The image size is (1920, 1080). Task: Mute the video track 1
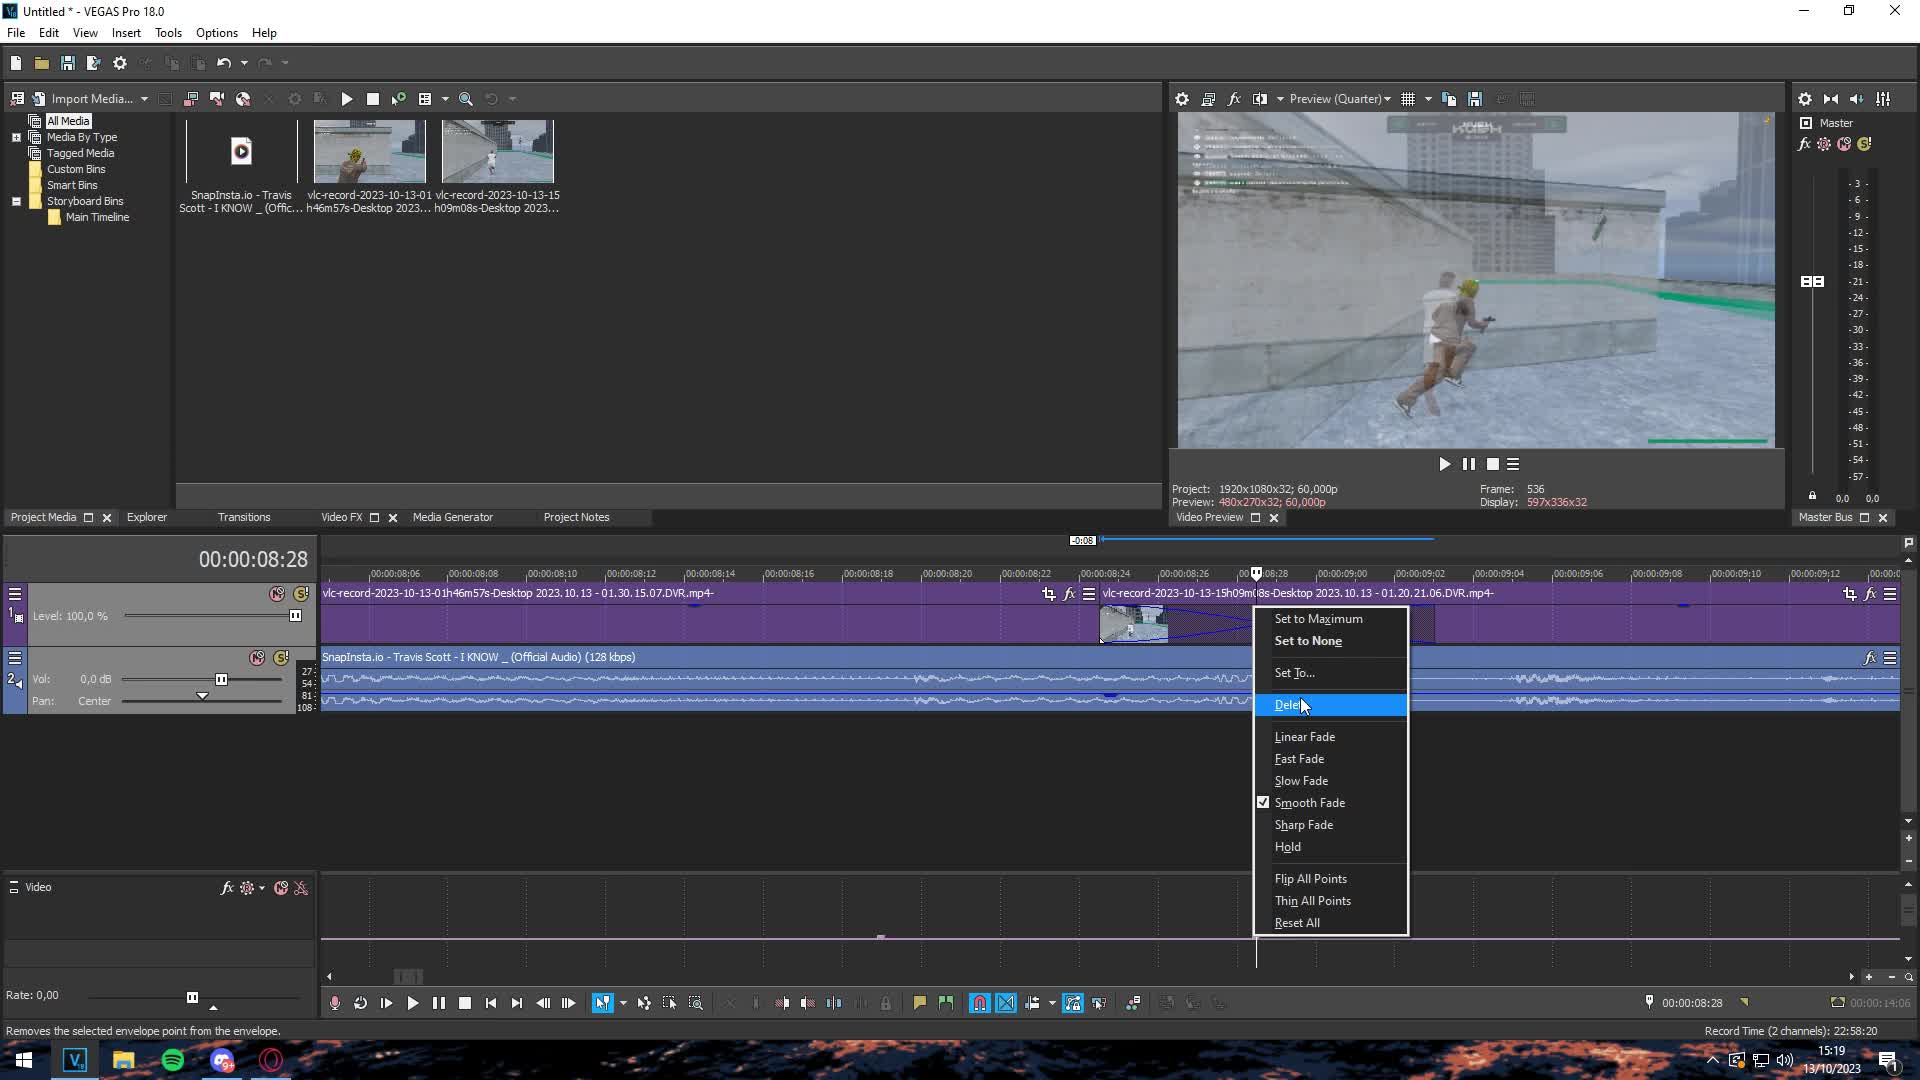pos(277,594)
